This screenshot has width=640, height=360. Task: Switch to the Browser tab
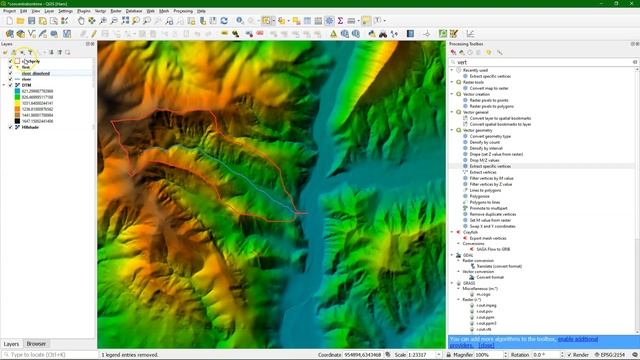tap(36, 344)
